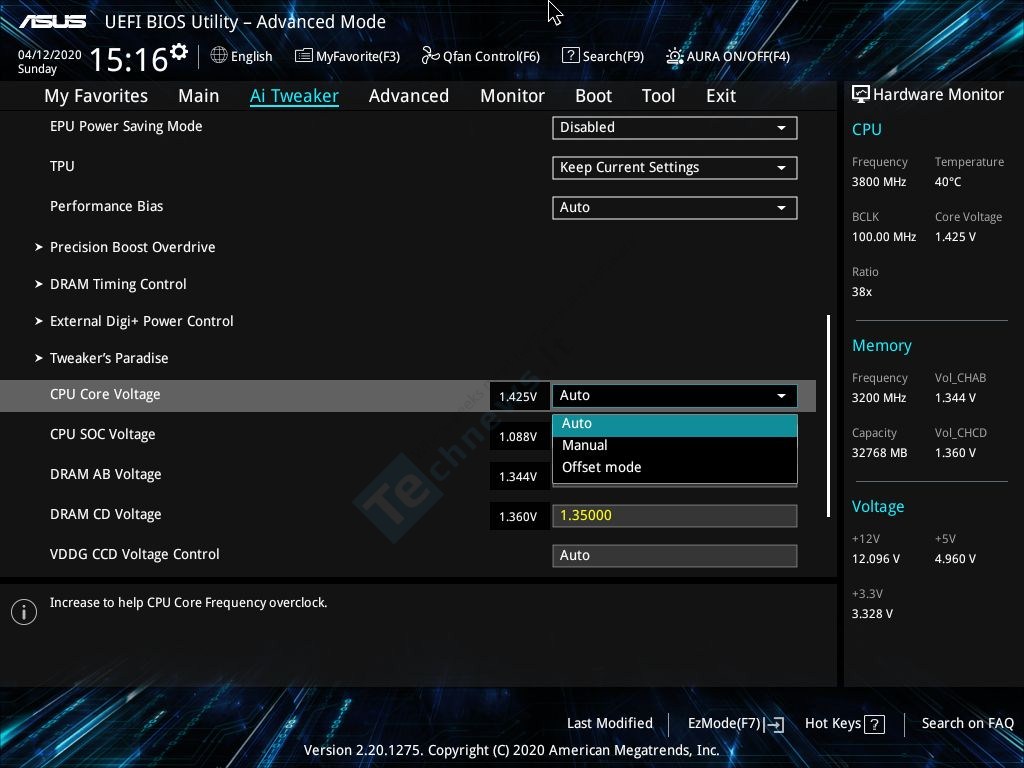Click the VDDG CCD Voltage Control field
The width and height of the screenshot is (1024, 768).
click(x=675, y=556)
